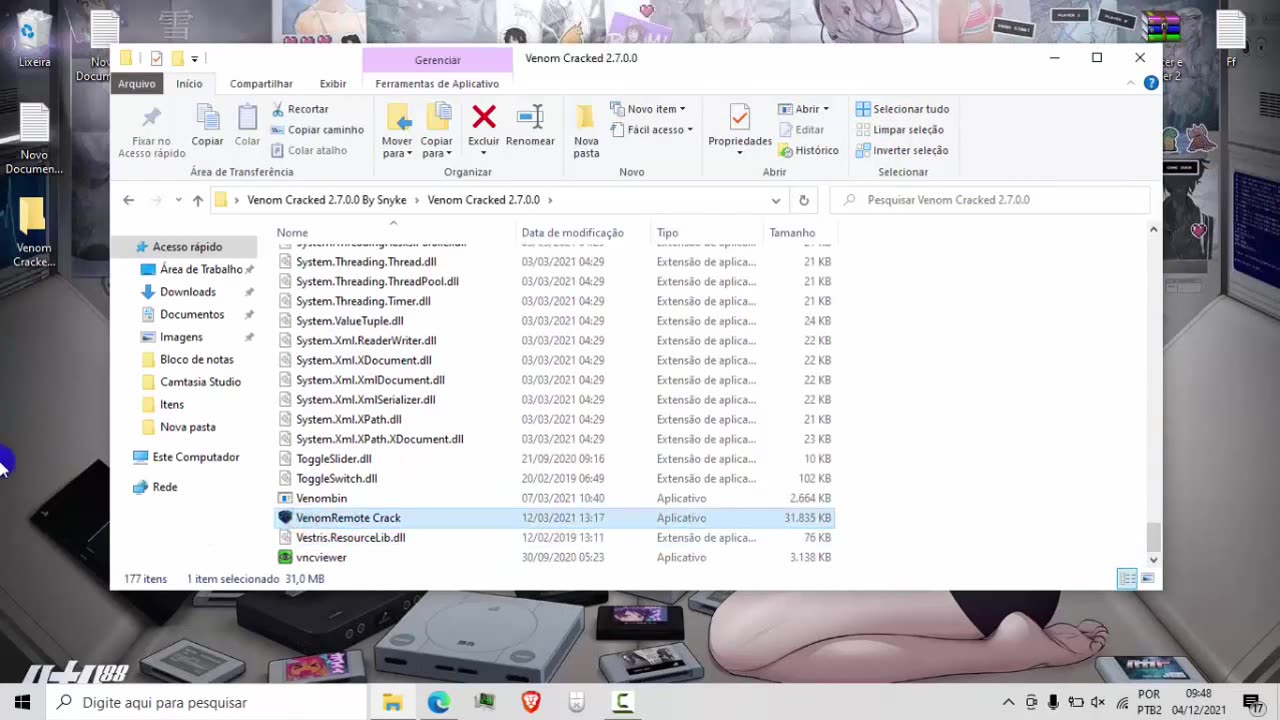Open Propriedades of selected file
1280x720 pixels.
pos(740,130)
